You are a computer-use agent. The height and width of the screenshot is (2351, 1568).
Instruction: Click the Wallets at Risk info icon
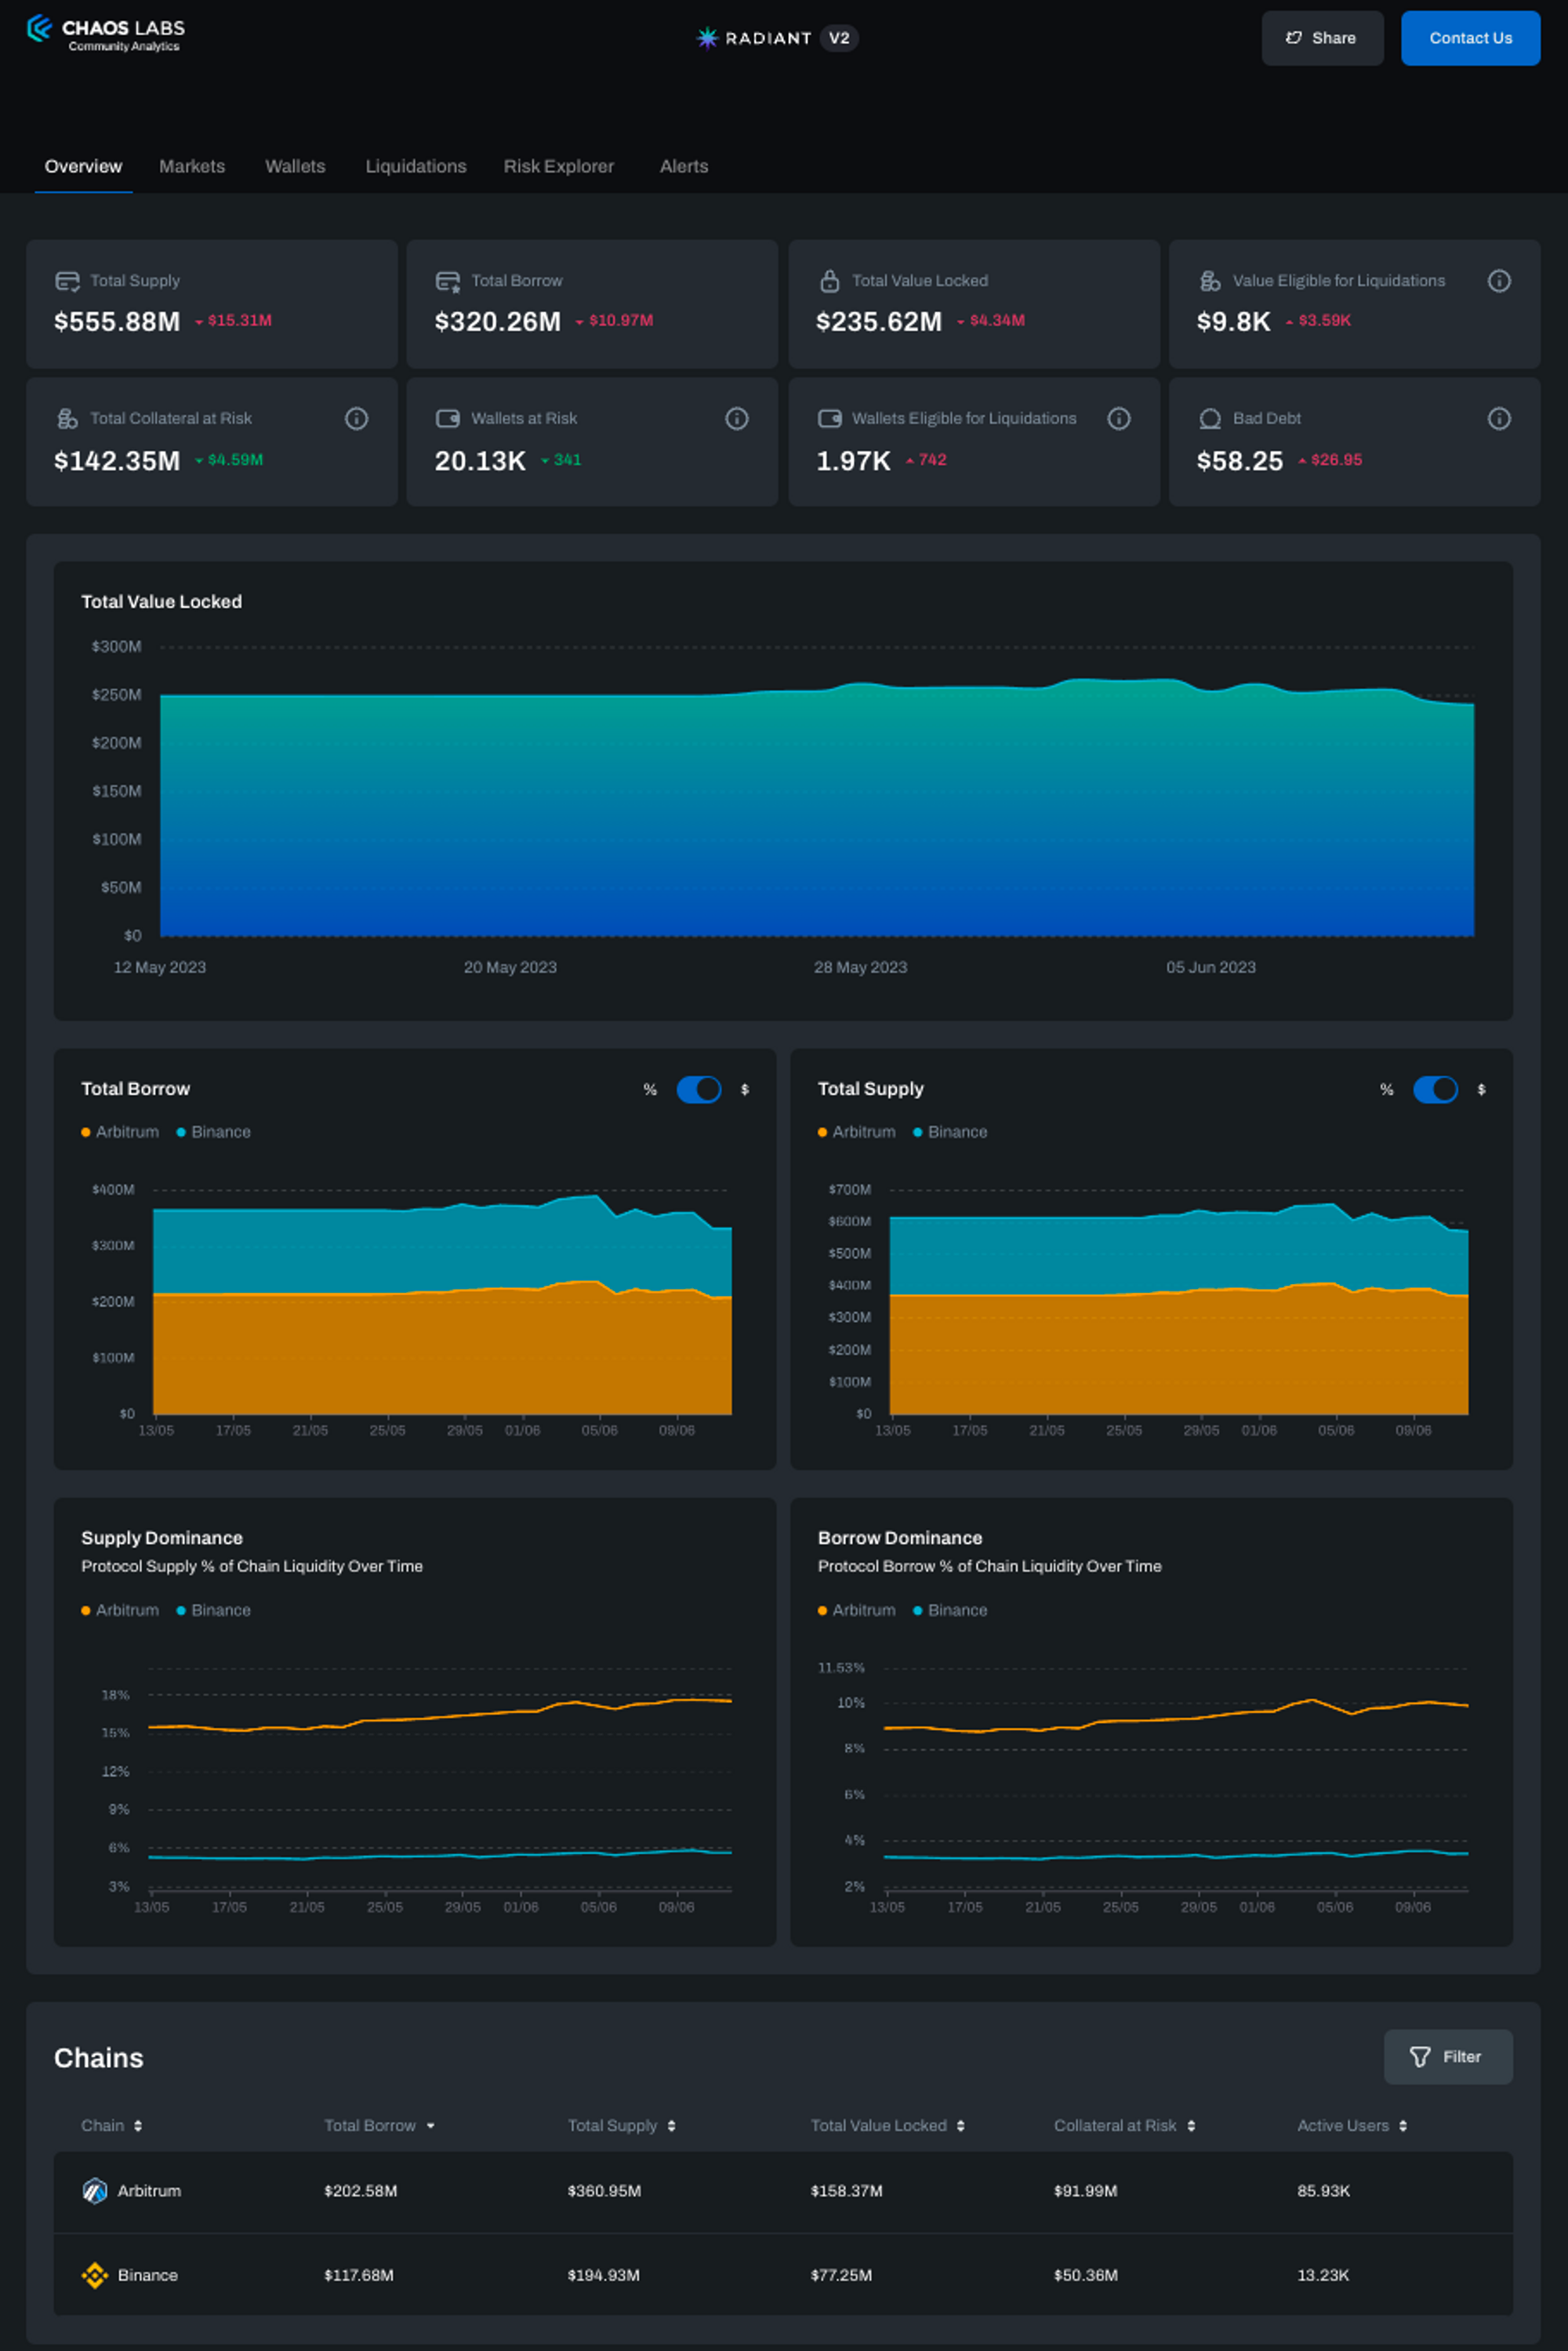736,419
